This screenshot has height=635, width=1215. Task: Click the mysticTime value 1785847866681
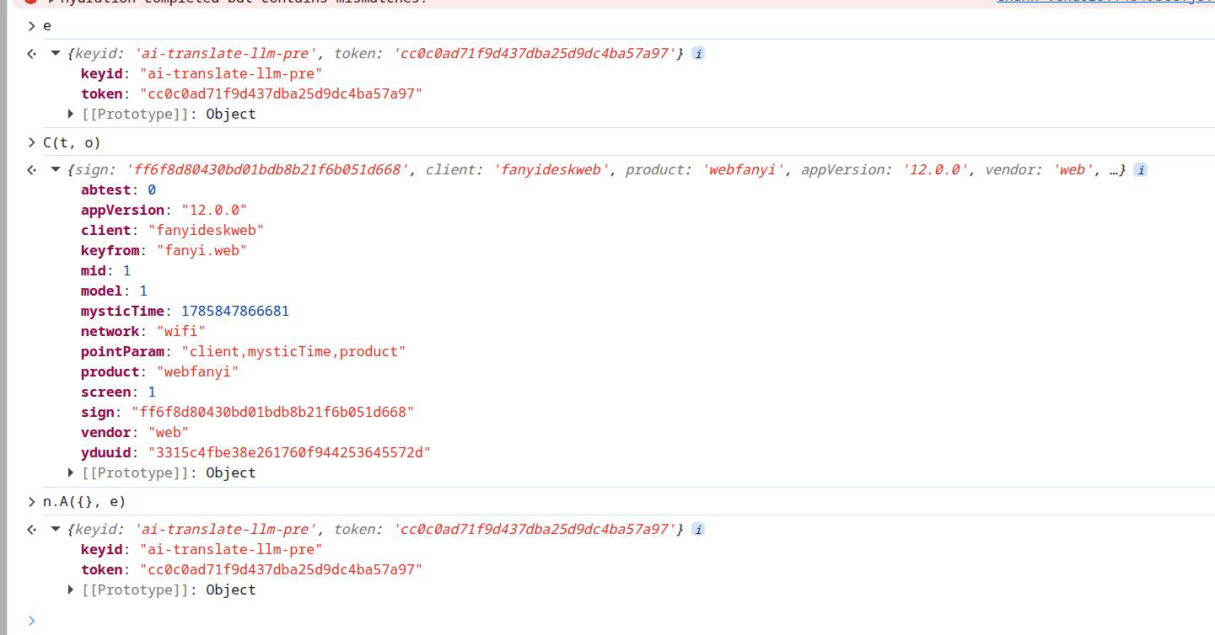(235, 311)
